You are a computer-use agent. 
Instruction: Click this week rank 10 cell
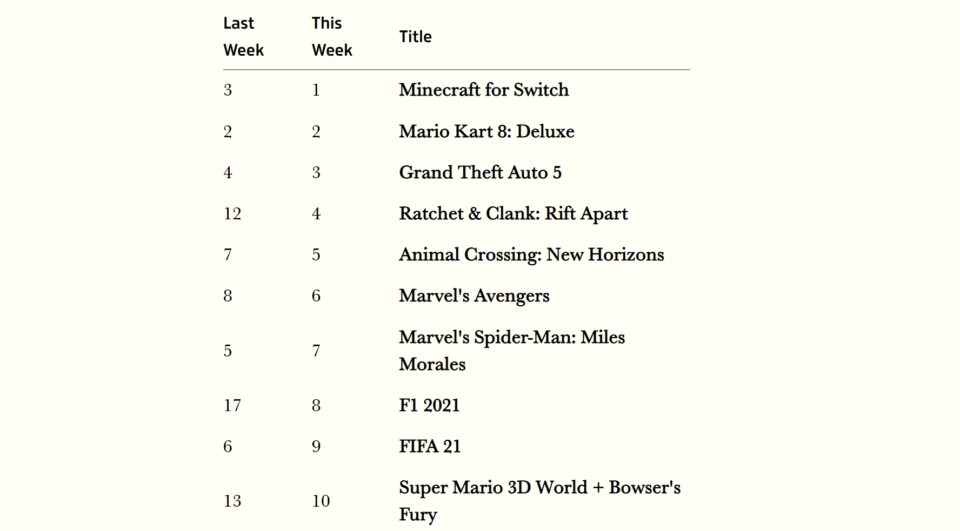click(321, 501)
